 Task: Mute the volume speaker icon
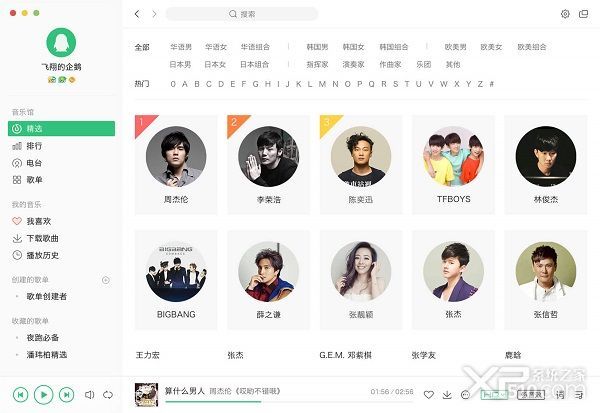[x=89, y=395]
